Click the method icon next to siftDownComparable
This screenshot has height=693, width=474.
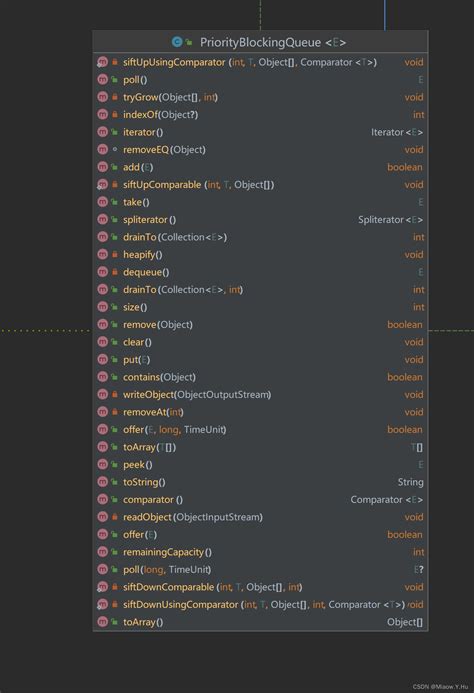(103, 587)
